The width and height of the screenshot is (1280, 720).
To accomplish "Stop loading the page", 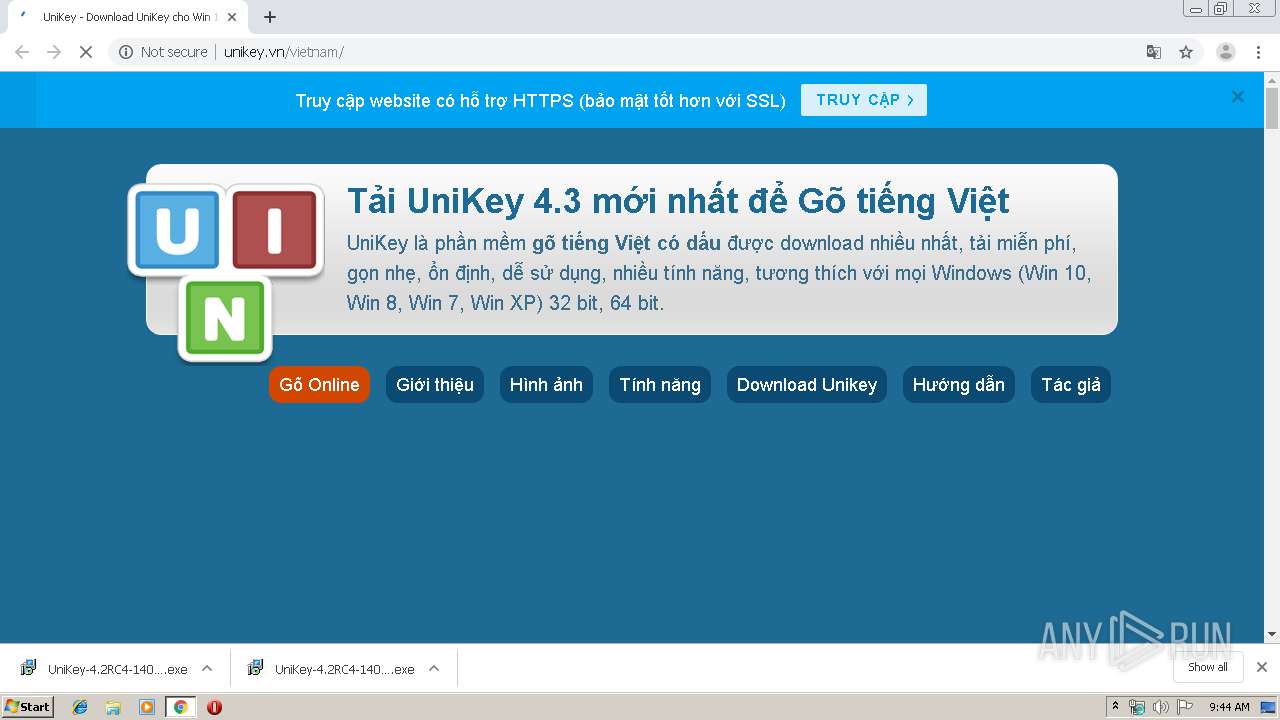I will point(86,52).
